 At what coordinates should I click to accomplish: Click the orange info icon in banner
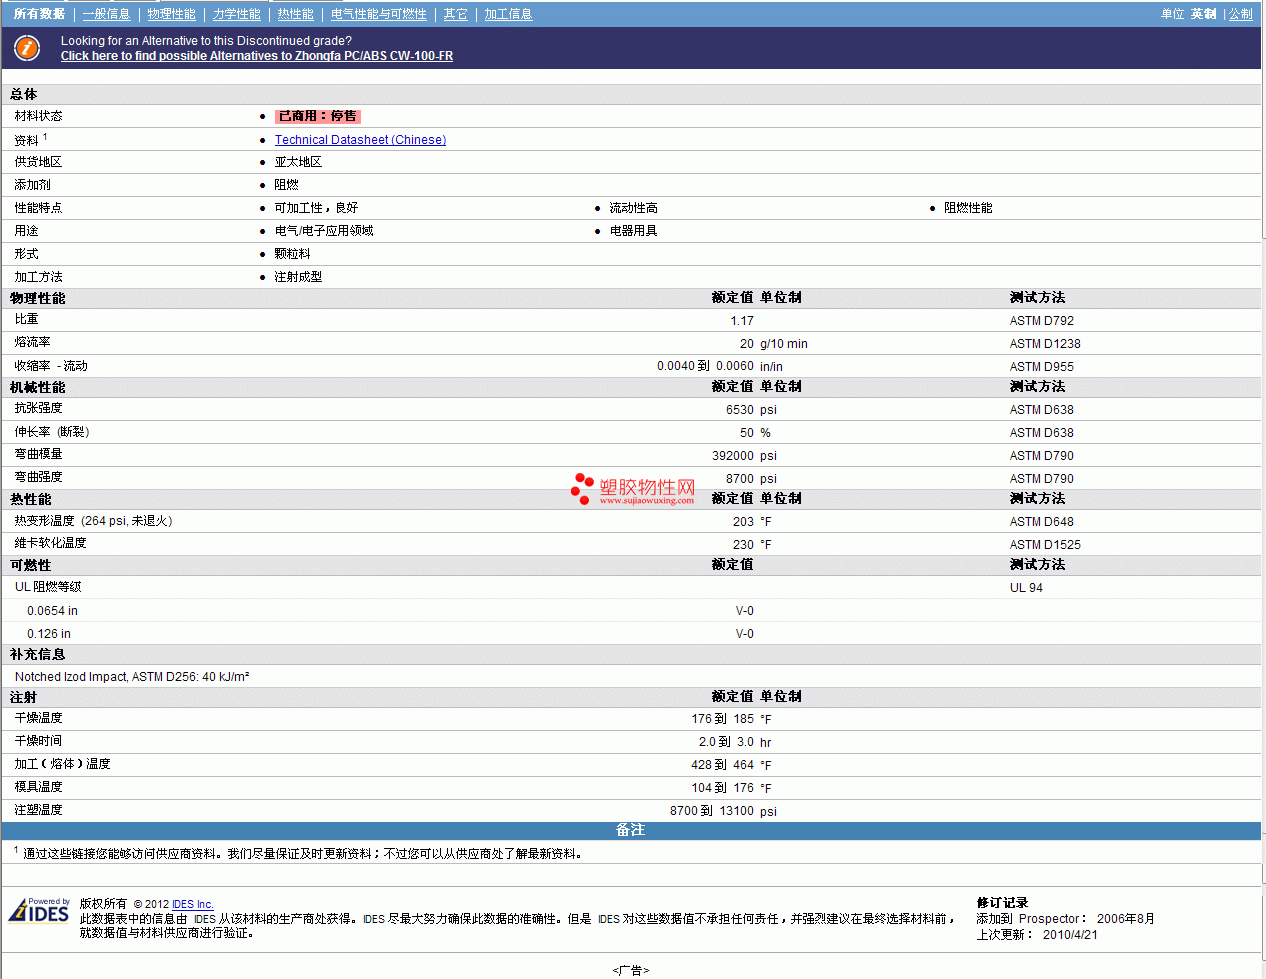coord(27,48)
